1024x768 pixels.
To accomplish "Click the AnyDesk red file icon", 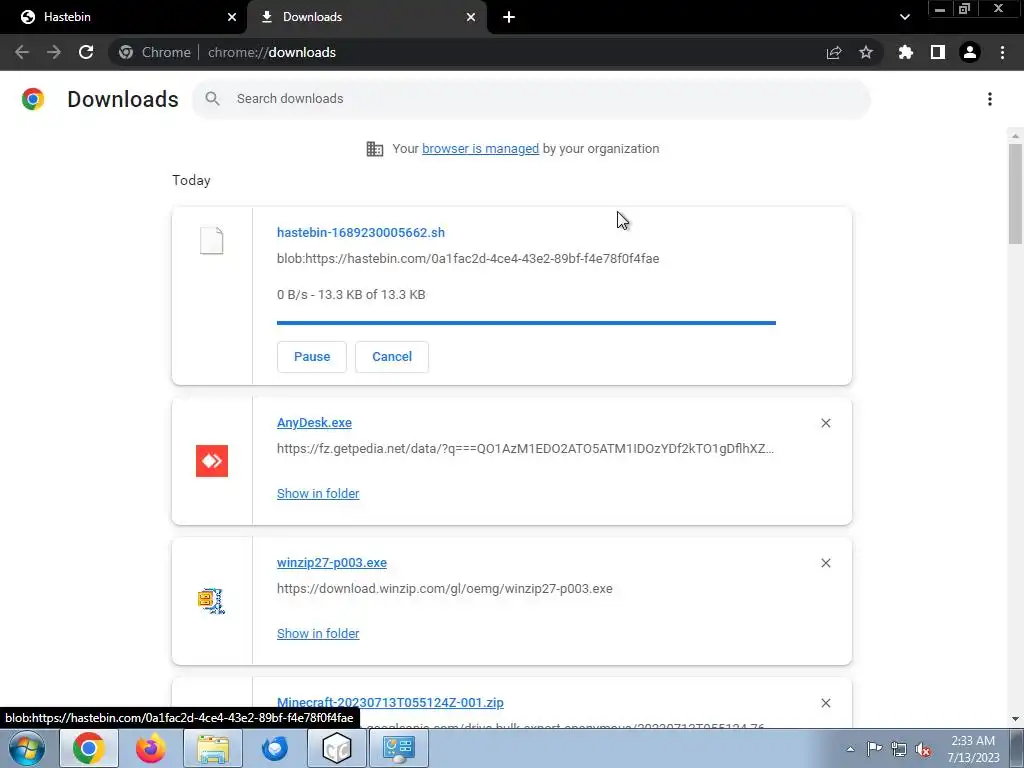I will click(x=212, y=460).
